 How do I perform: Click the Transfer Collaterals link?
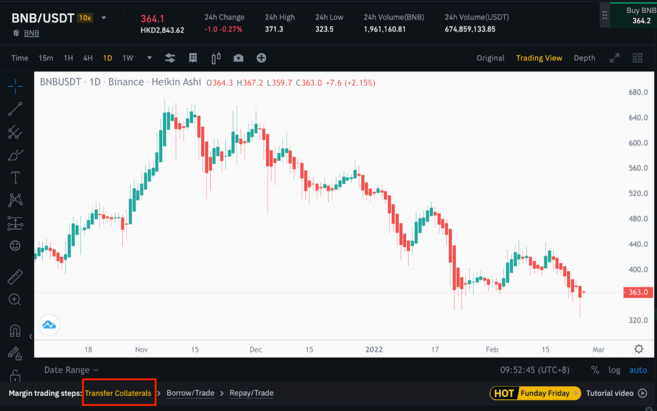(x=118, y=393)
